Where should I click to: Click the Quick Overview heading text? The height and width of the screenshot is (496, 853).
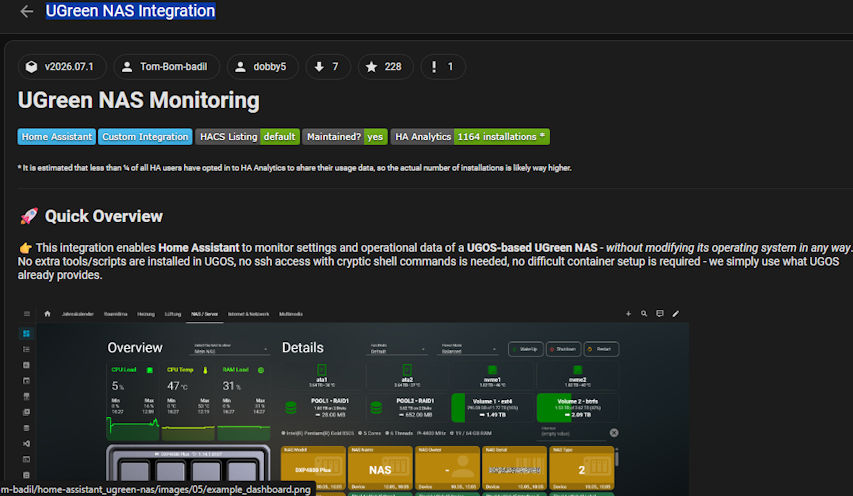[104, 216]
